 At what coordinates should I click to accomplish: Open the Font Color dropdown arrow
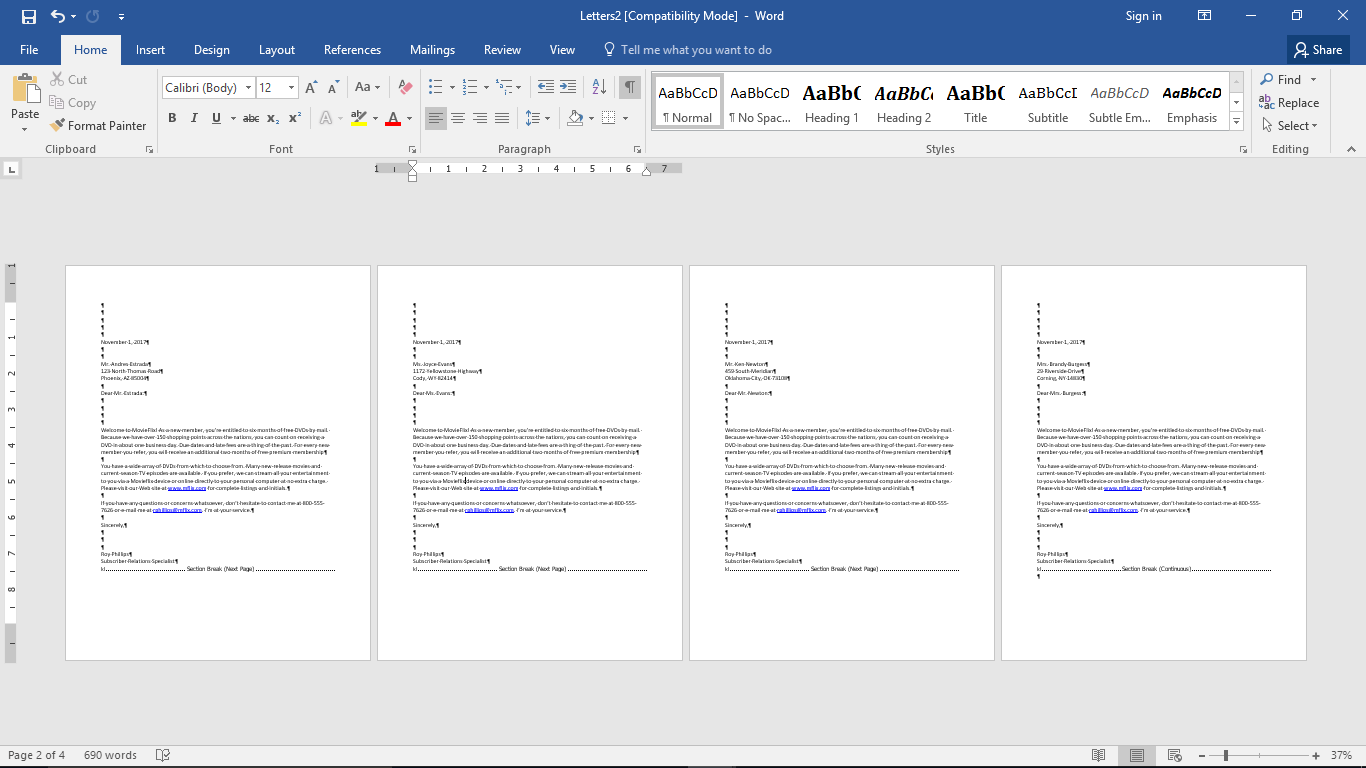(x=409, y=118)
